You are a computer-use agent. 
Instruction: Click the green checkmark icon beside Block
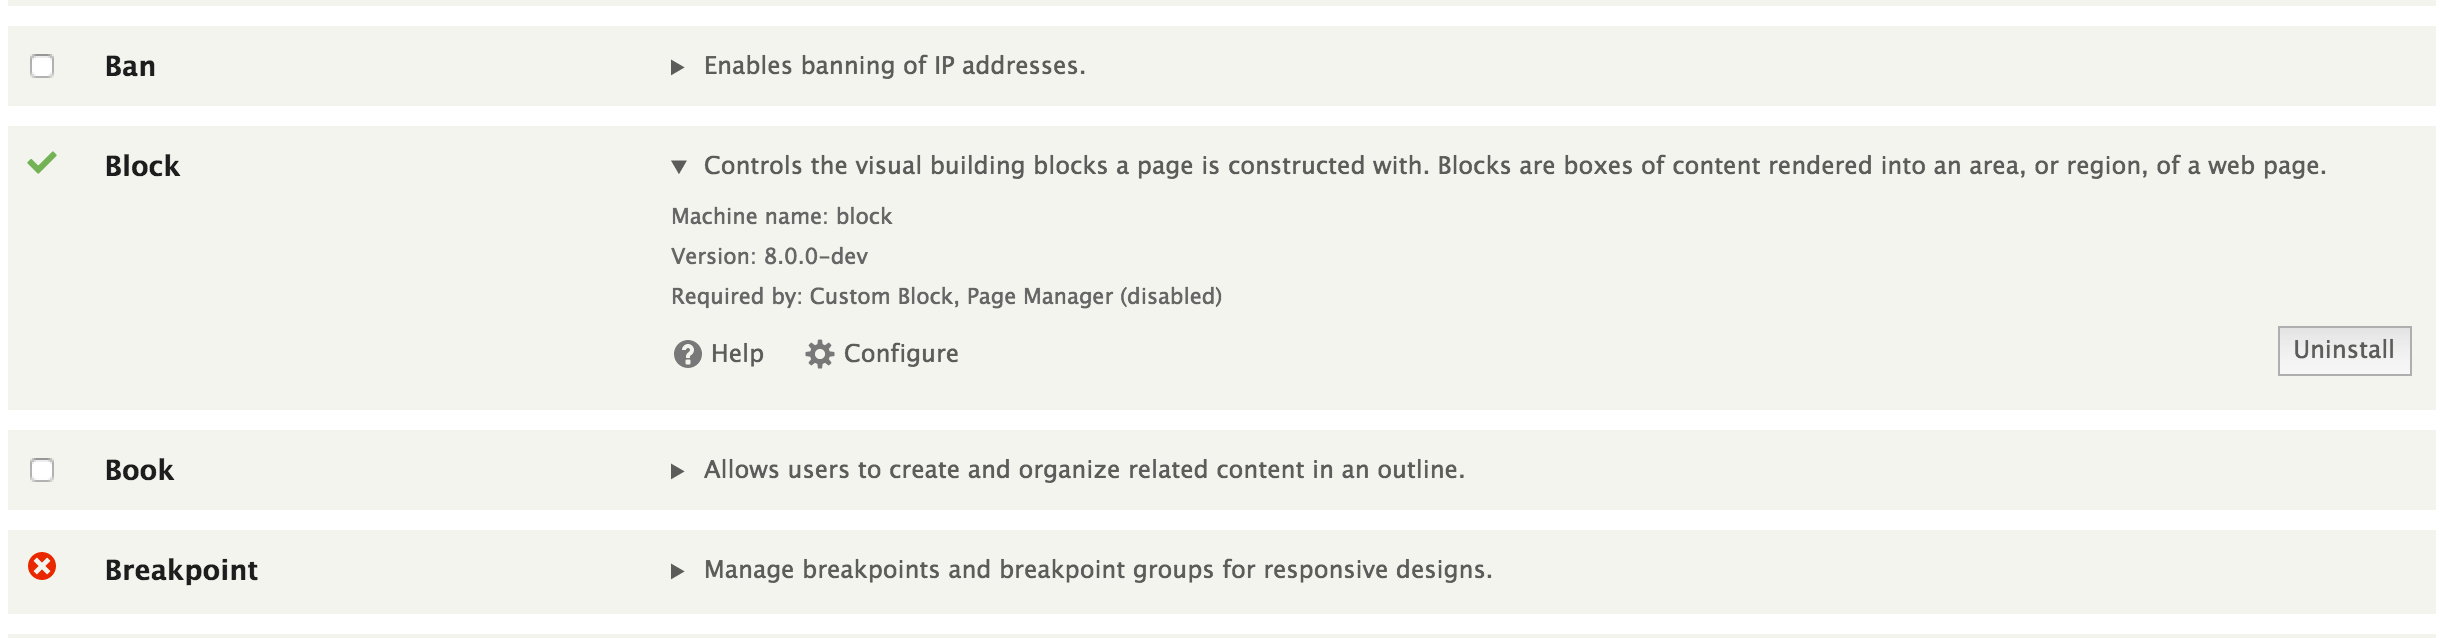point(42,163)
